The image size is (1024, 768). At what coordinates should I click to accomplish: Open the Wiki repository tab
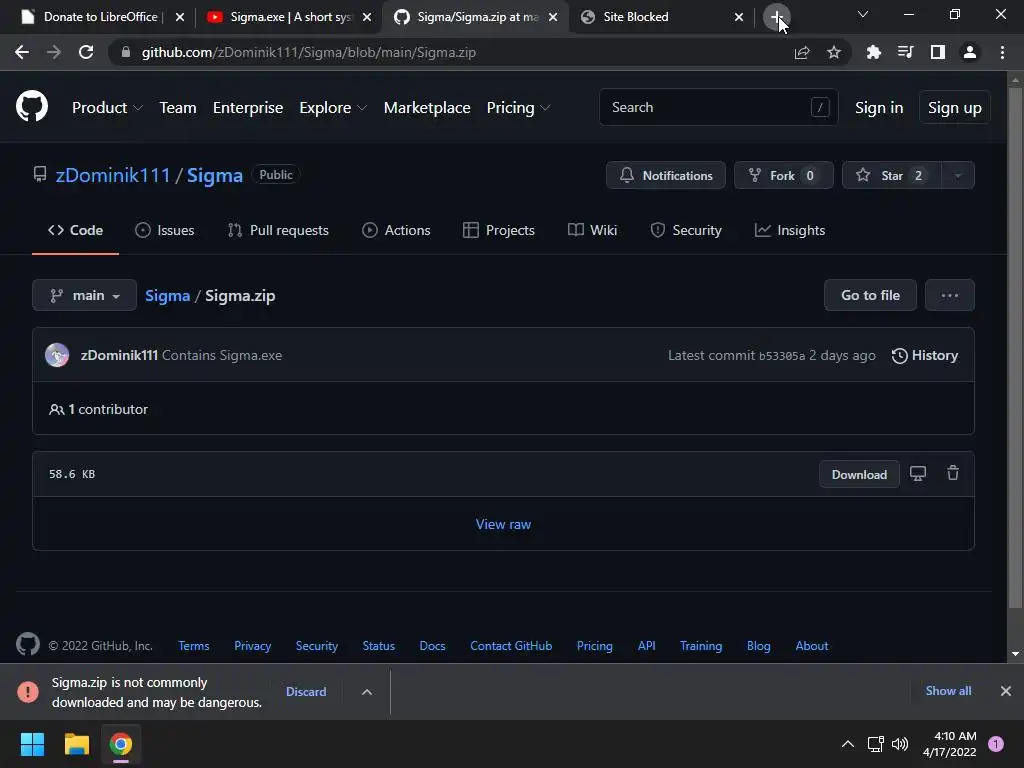coord(592,230)
